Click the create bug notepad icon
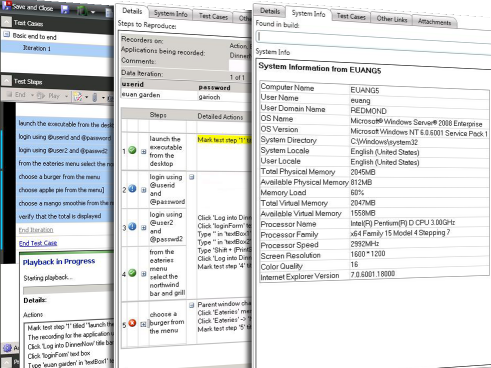Screen dimensions: 491x368 click(78, 97)
